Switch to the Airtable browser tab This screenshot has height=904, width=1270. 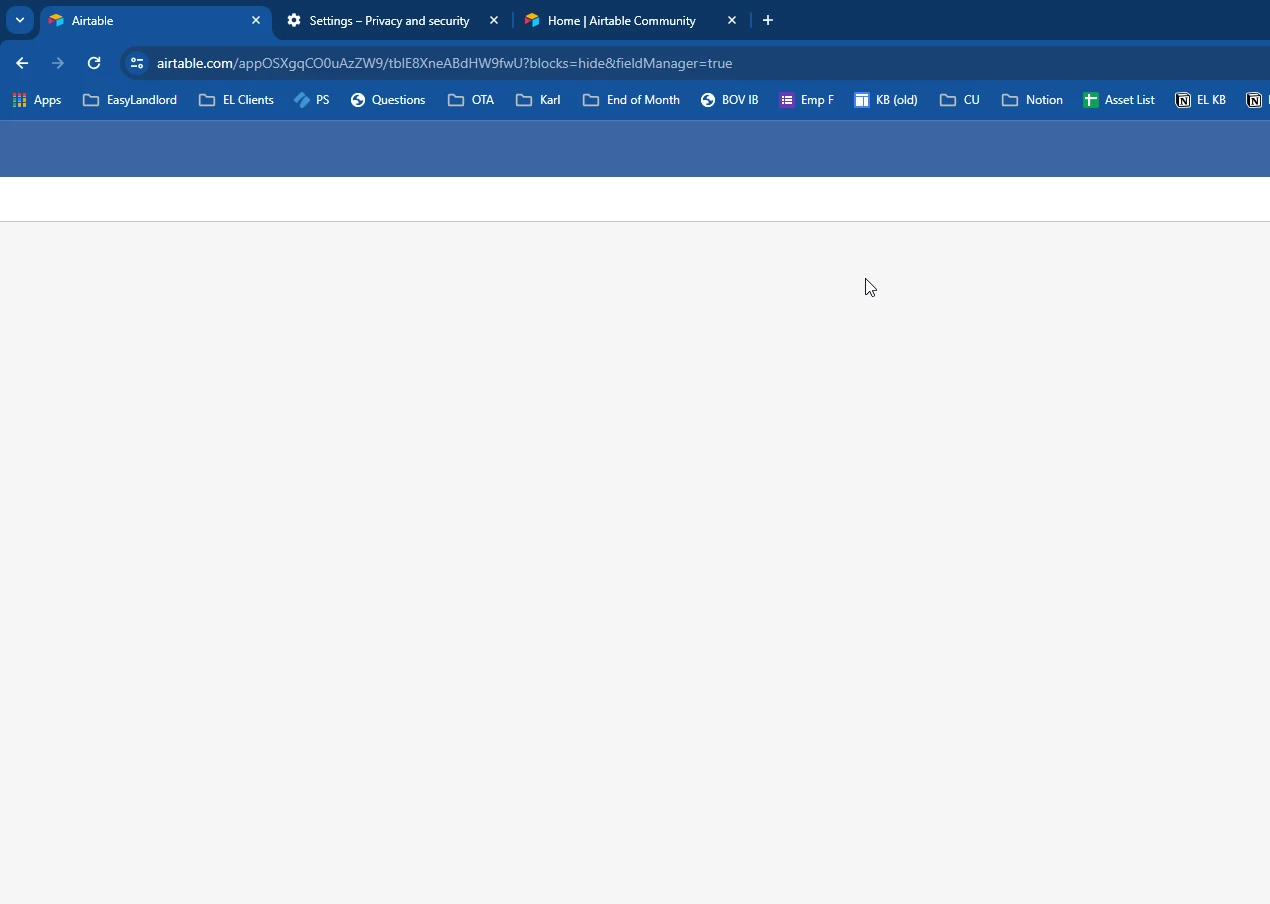155,20
